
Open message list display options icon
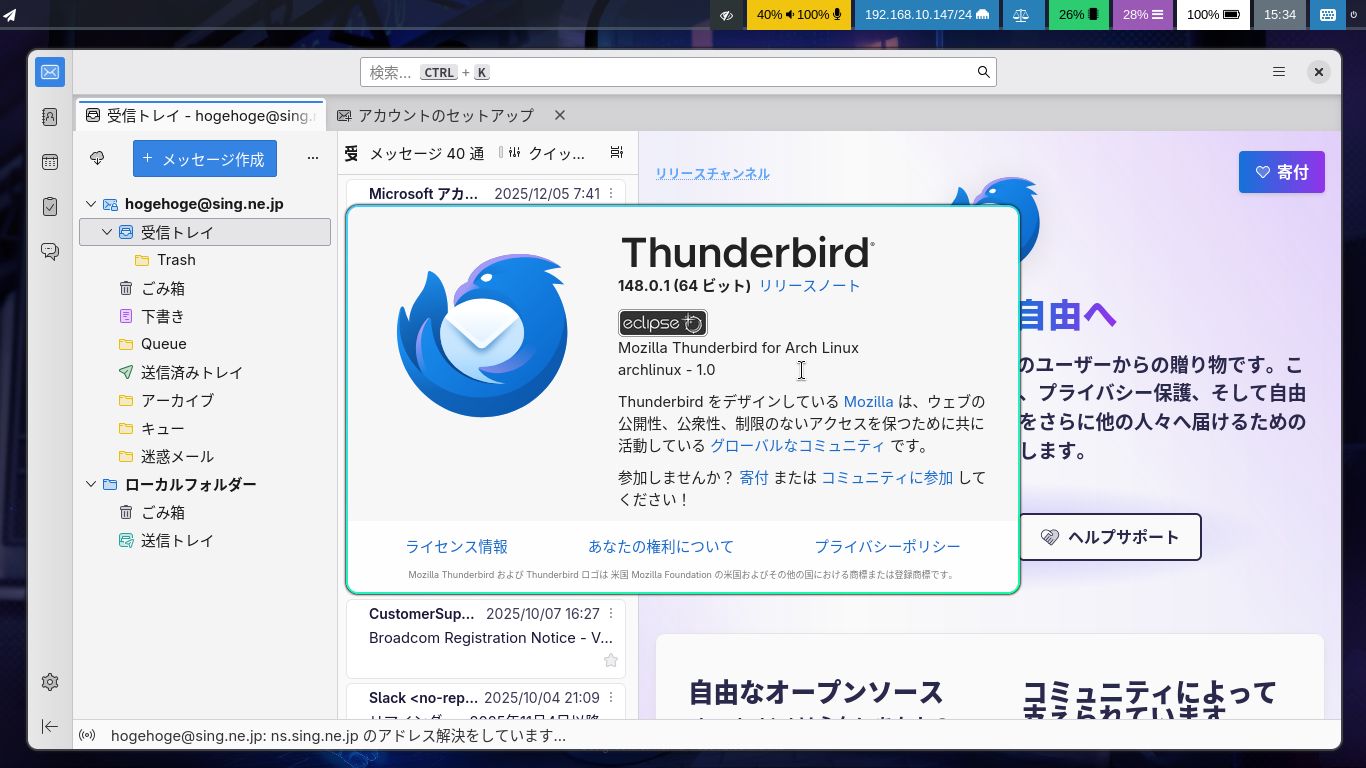[617, 153]
